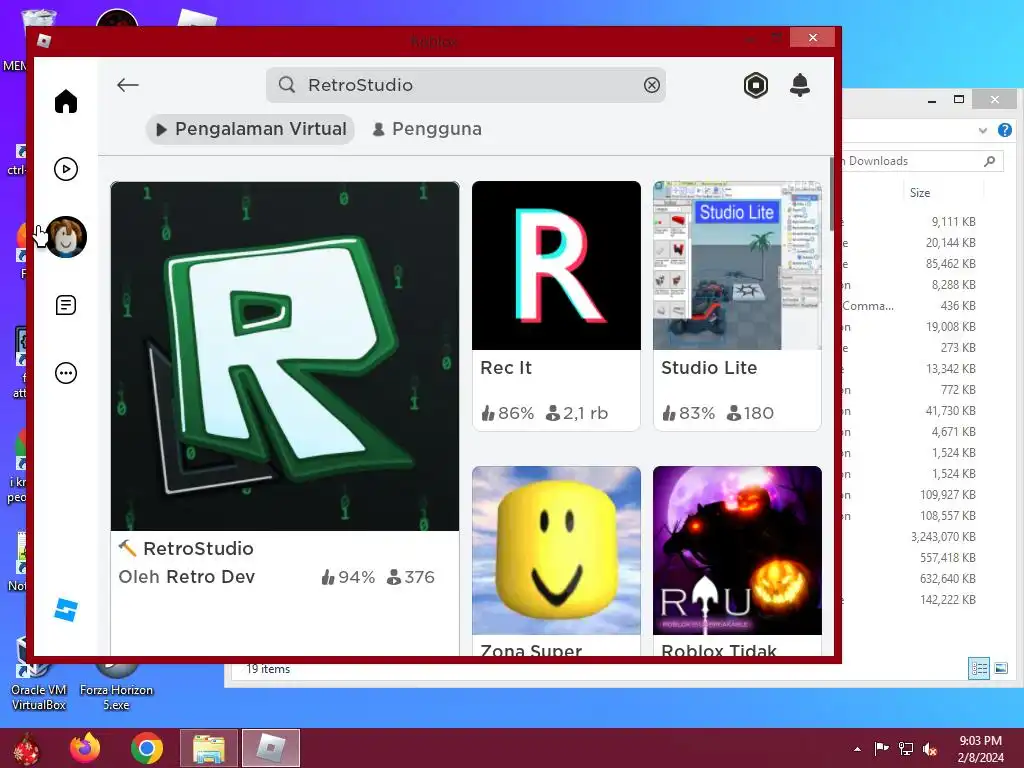
Task: Switch Explorer to large icons view
Action: 1001,668
